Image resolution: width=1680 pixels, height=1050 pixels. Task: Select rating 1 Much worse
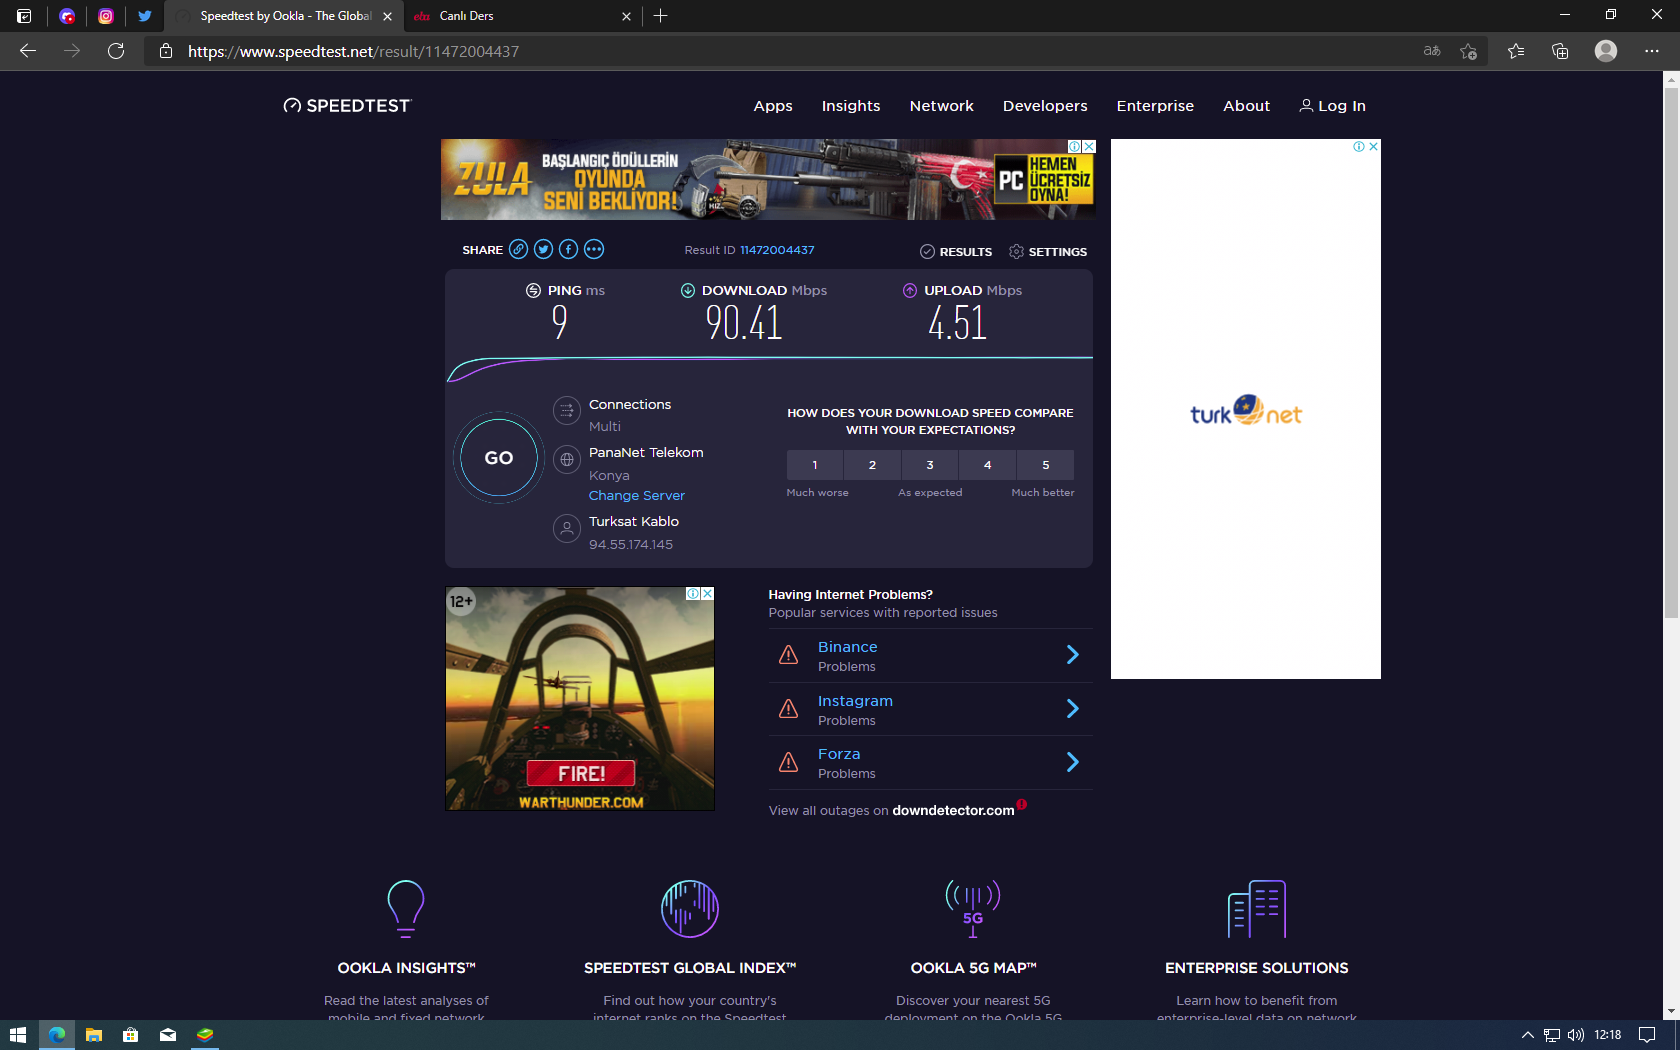click(x=815, y=465)
